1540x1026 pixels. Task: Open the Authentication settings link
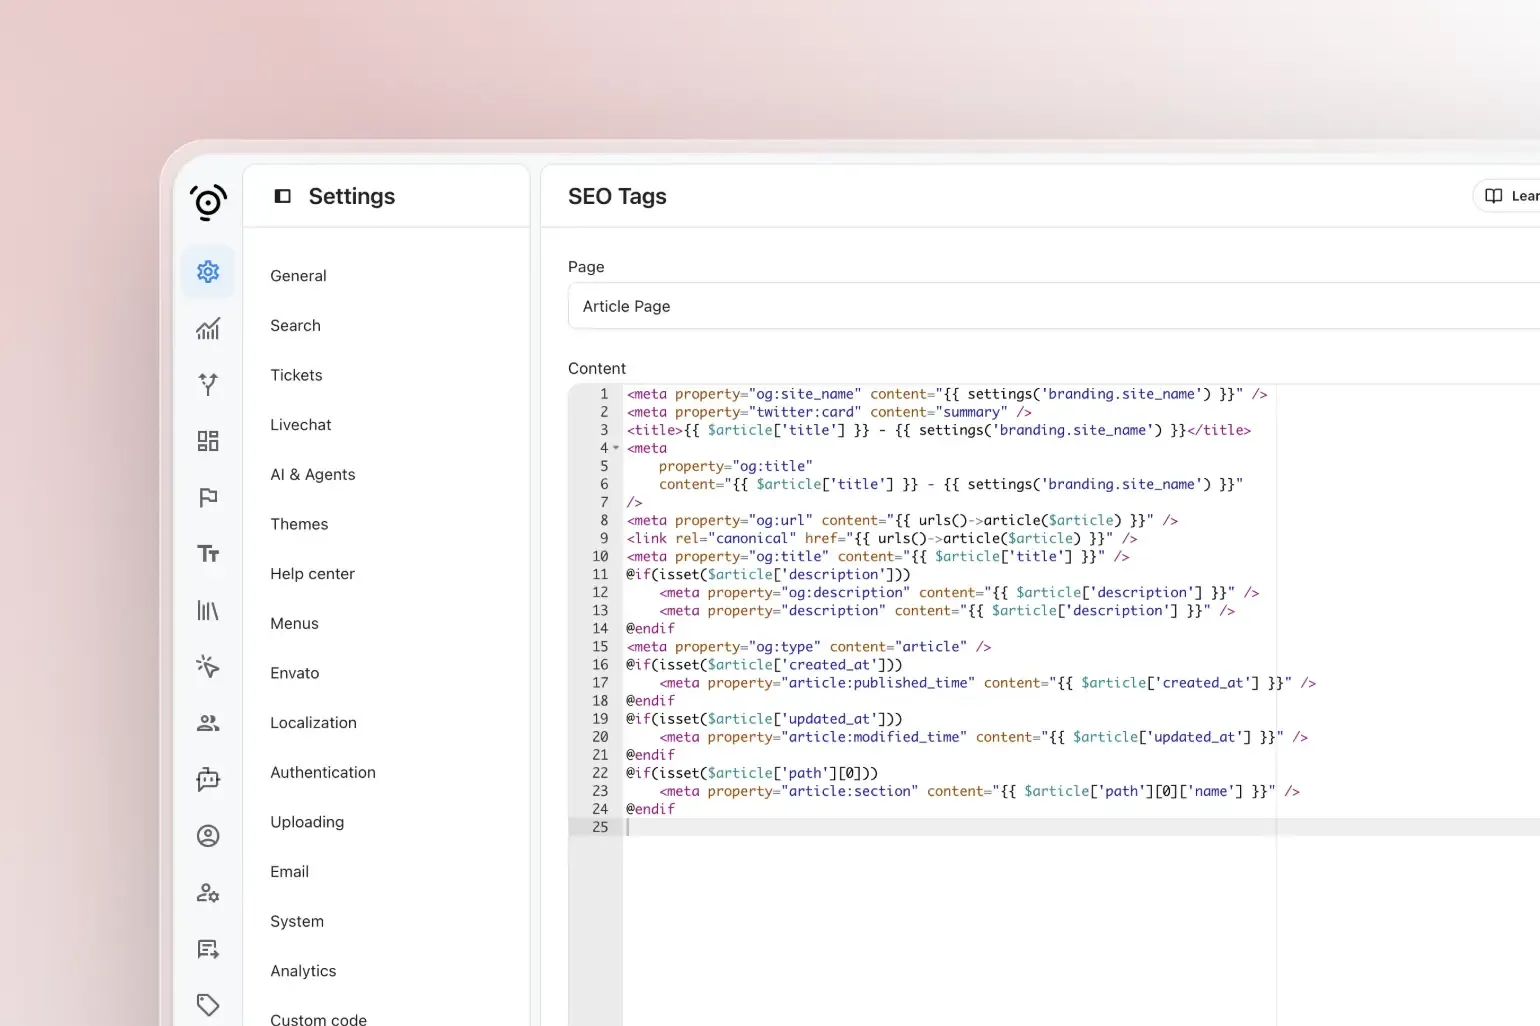tap(322, 772)
